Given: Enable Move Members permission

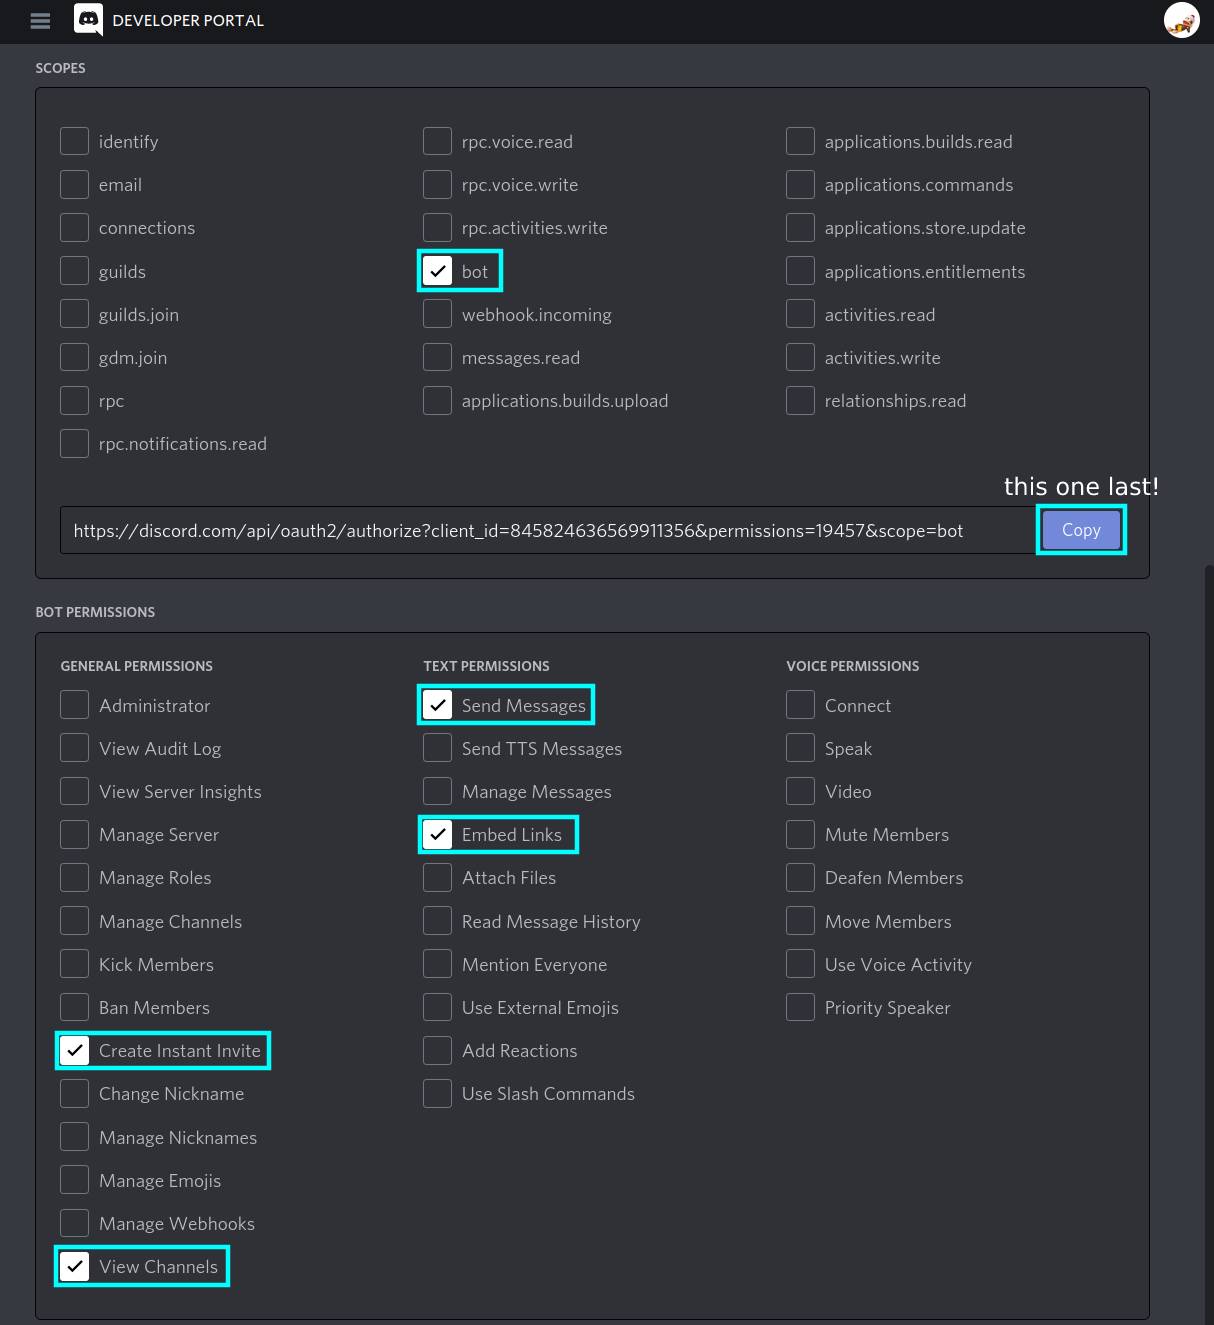Looking at the screenshot, I should coord(800,921).
